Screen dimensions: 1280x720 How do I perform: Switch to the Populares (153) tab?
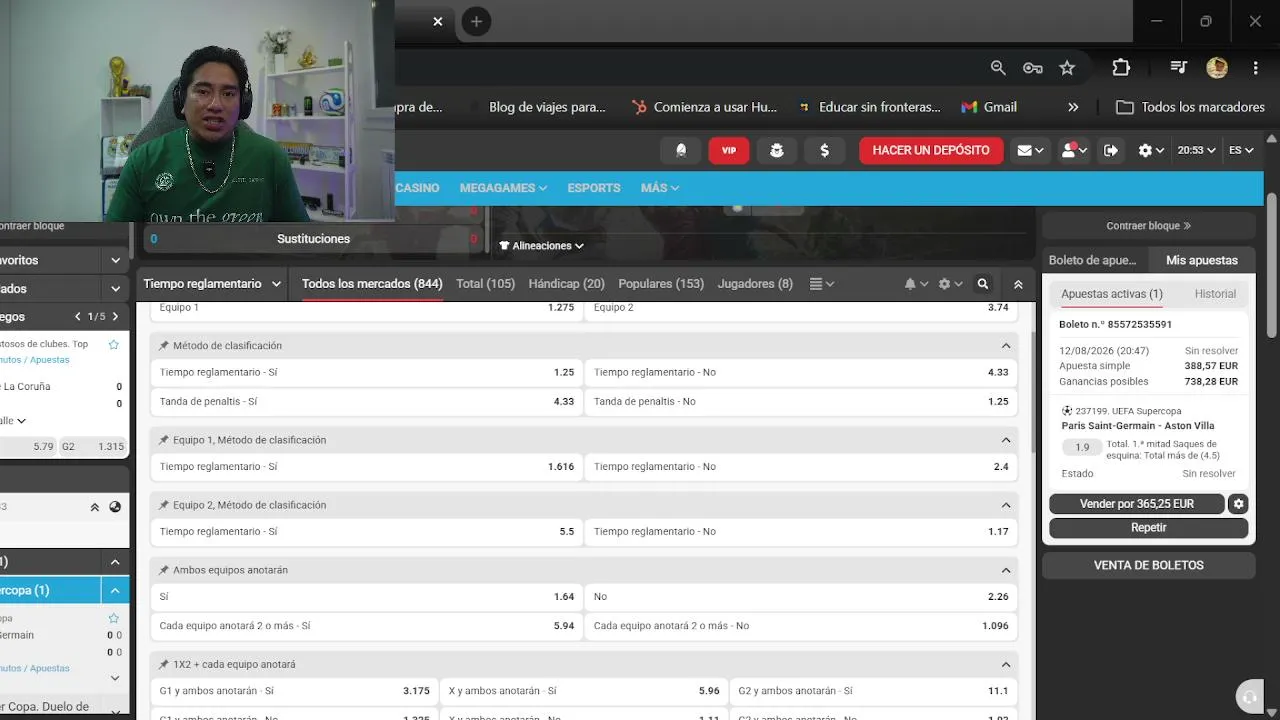pyautogui.click(x=661, y=284)
